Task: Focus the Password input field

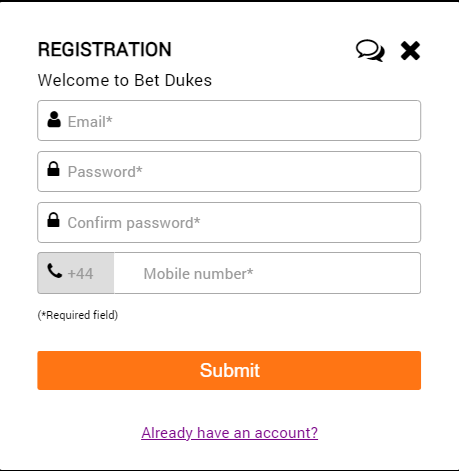Action: click(229, 171)
